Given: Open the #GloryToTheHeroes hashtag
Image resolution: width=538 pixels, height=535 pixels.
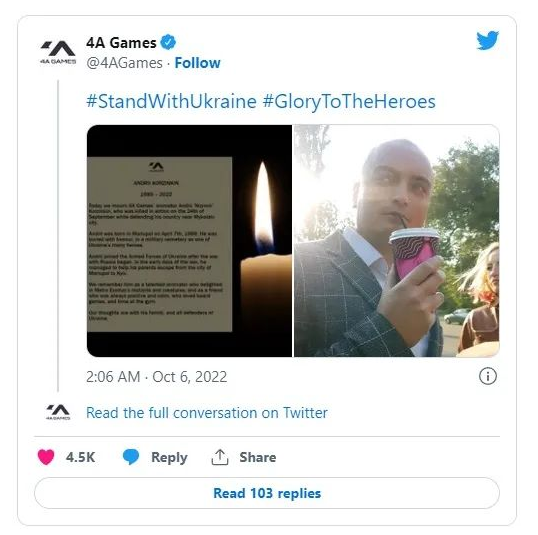Looking at the screenshot, I should click(x=349, y=101).
